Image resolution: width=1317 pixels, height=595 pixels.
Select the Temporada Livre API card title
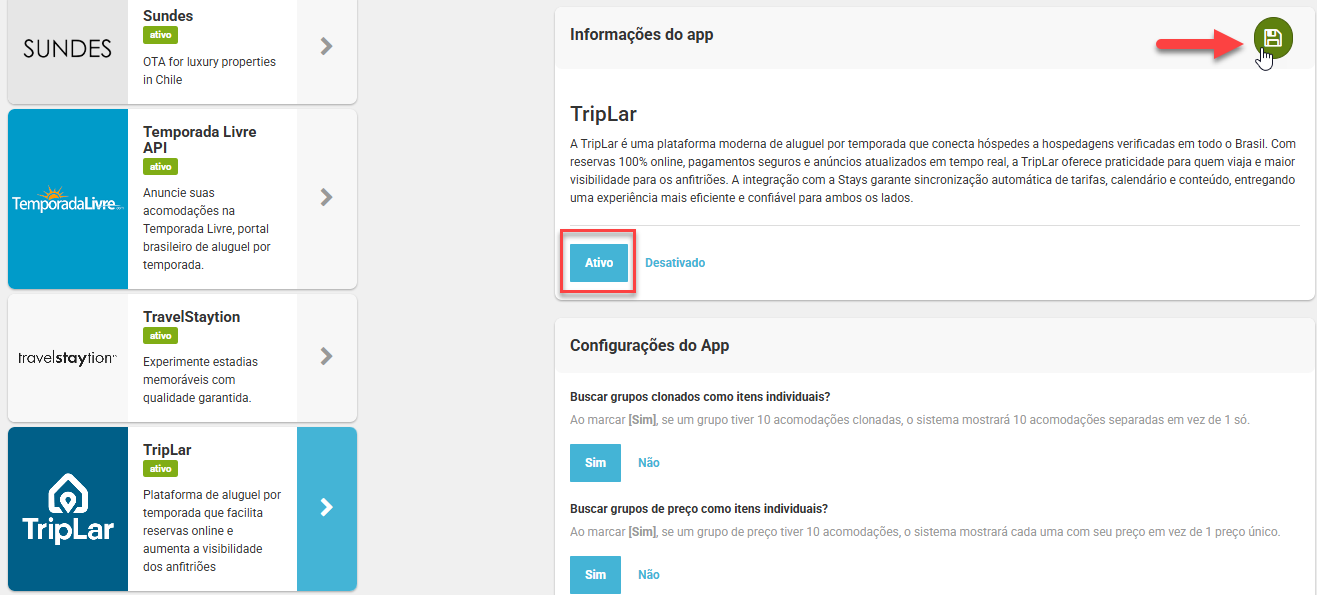(200, 140)
